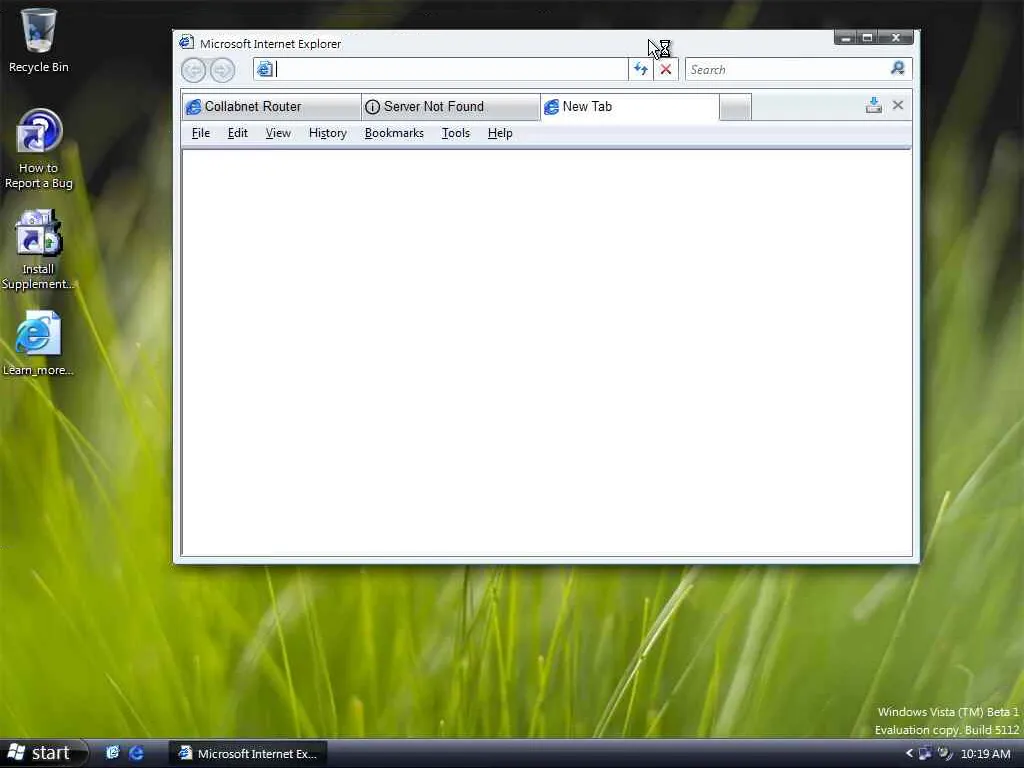Open the History menu
This screenshot has width=1024, height=768.
[x=328, y=133]
